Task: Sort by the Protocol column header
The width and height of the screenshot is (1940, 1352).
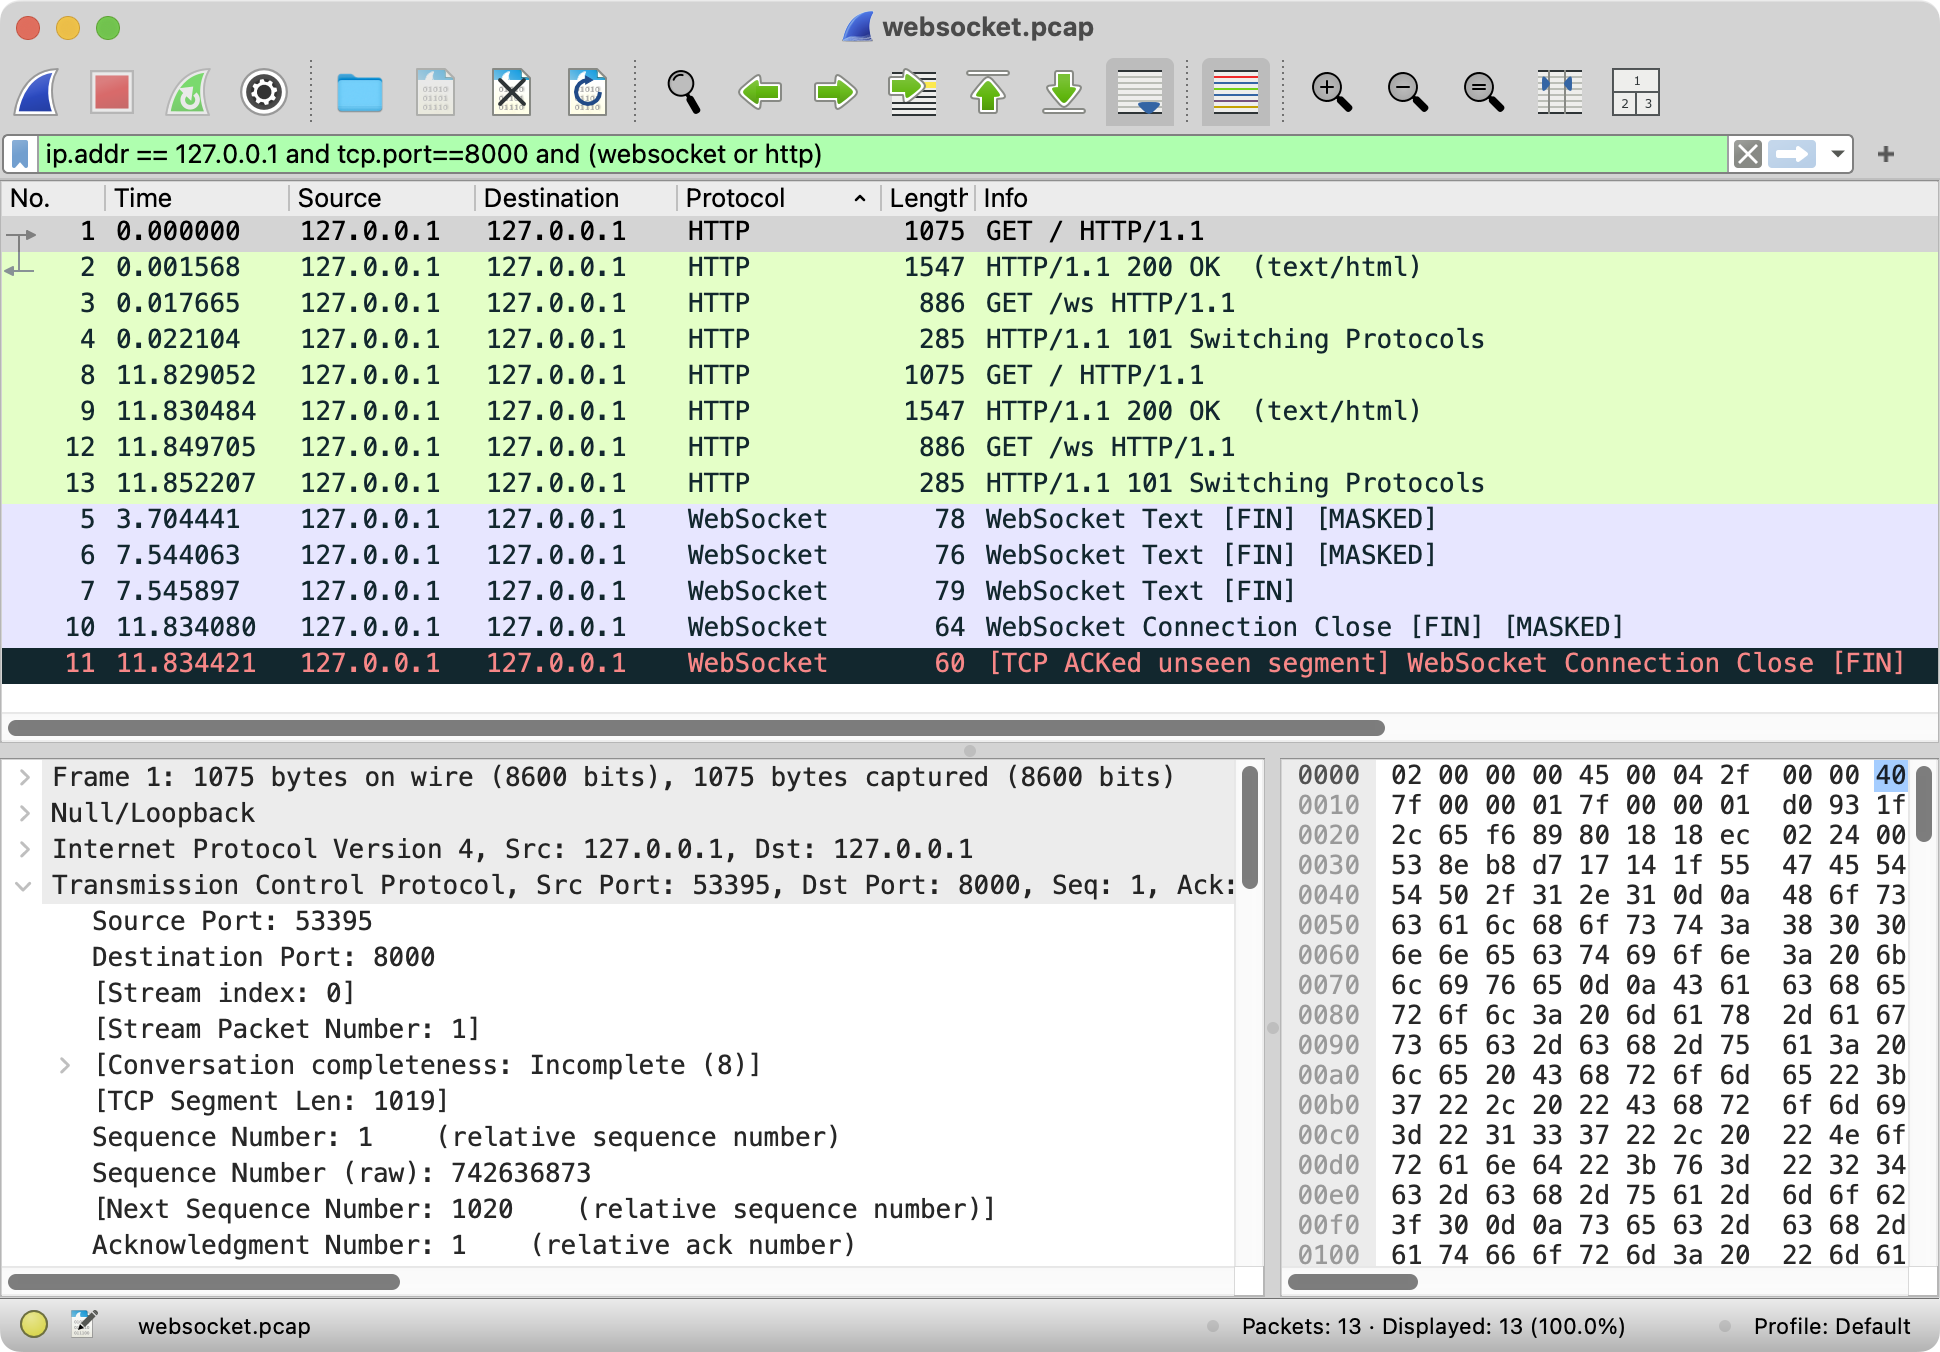Action: 735,198
